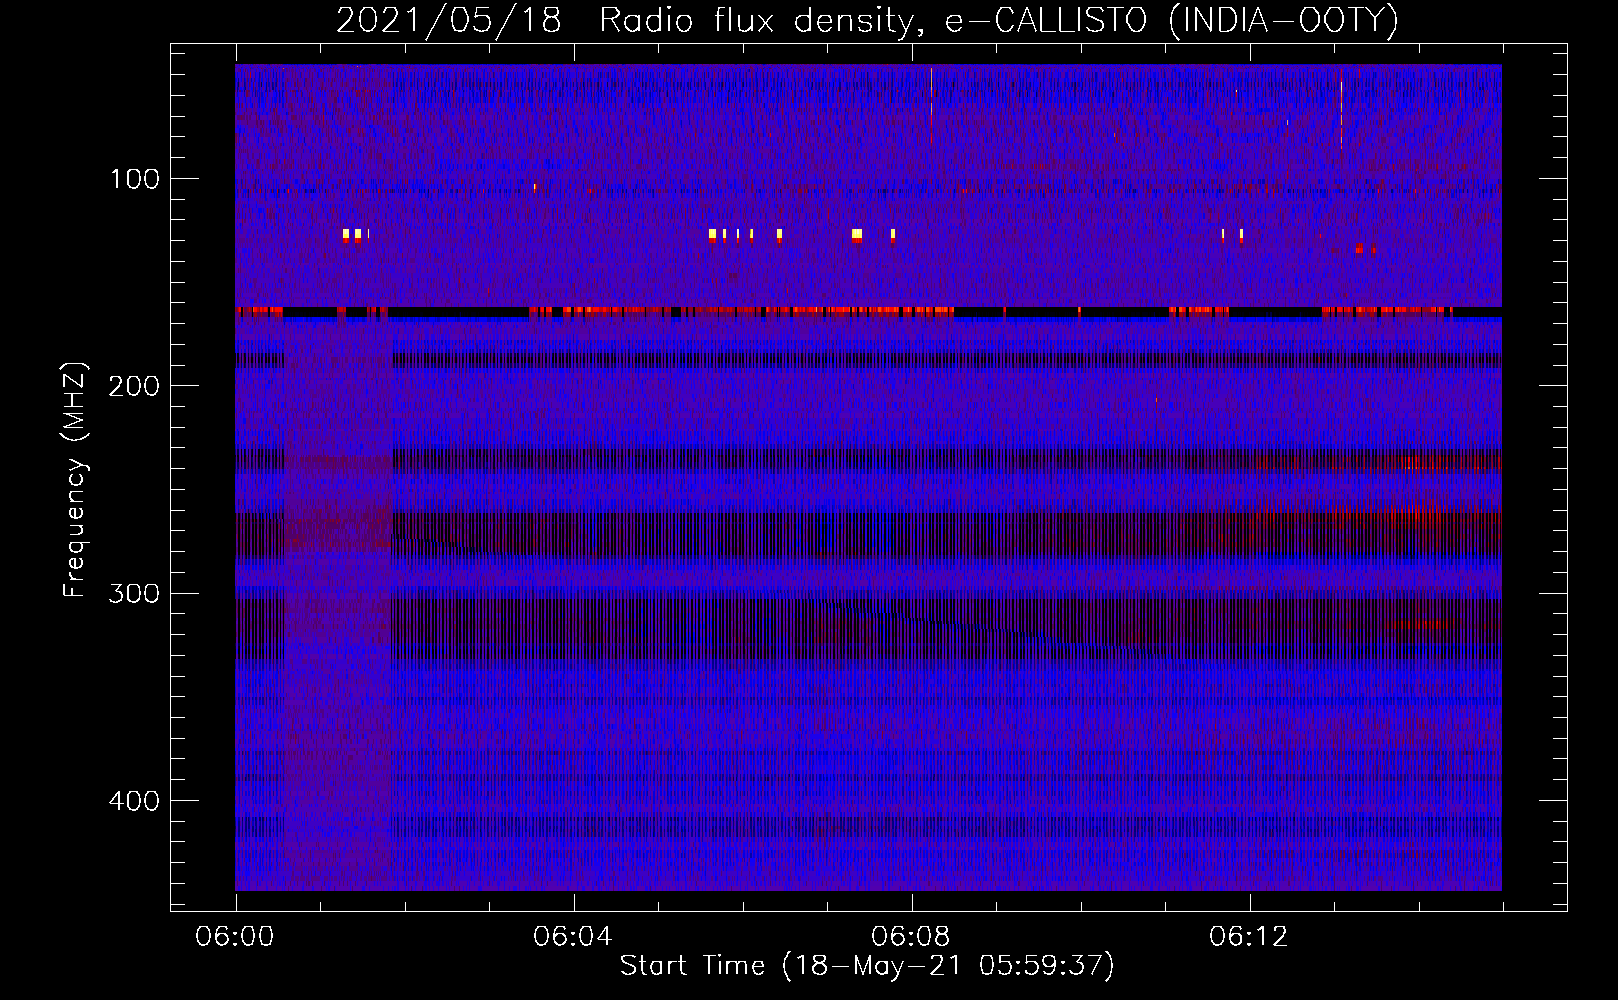Click the 'Frequency (MHZ)' axis label
The height and width of the screenshot is (1000, 1618).
[75, 480]
